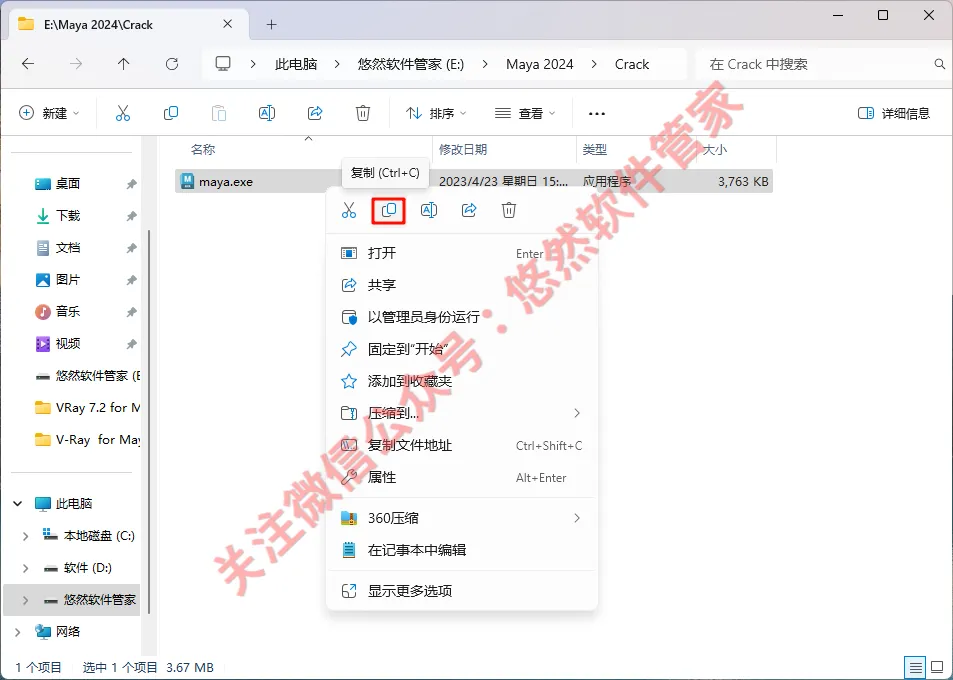Go up one folder level

(x=123, y=64)
